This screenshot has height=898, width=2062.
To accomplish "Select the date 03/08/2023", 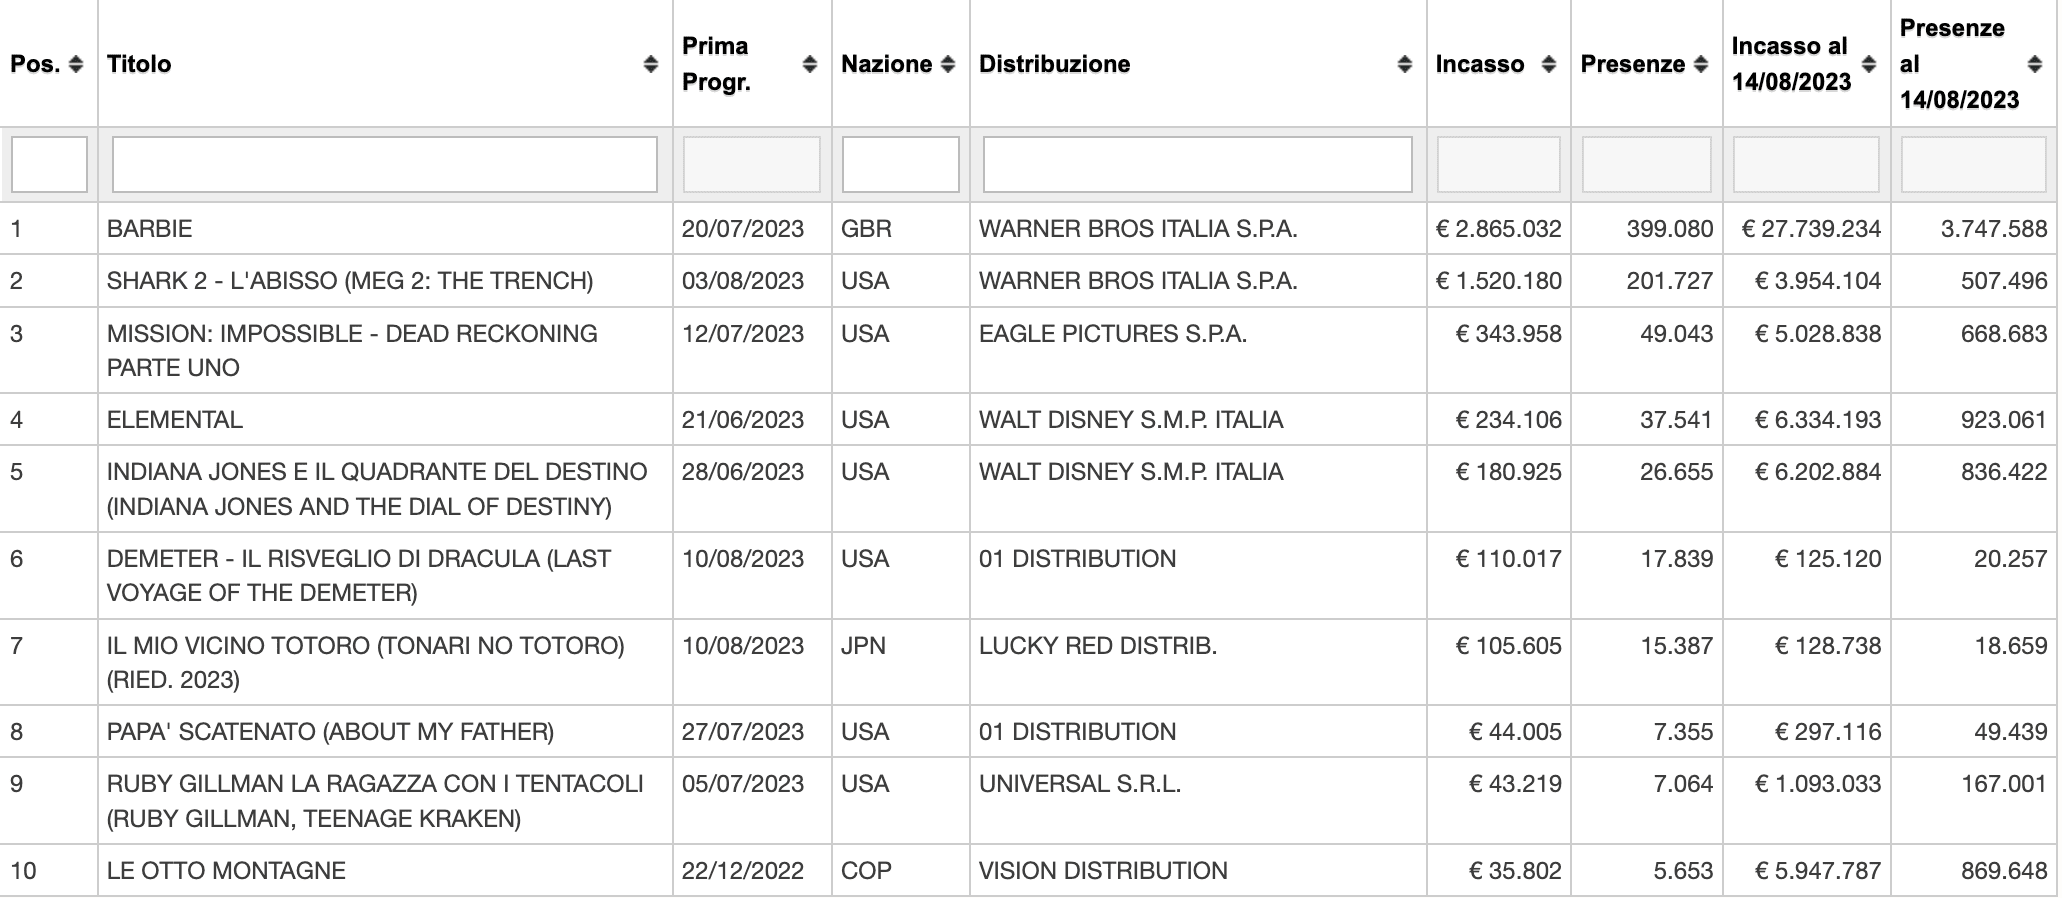I will [743, 281].
